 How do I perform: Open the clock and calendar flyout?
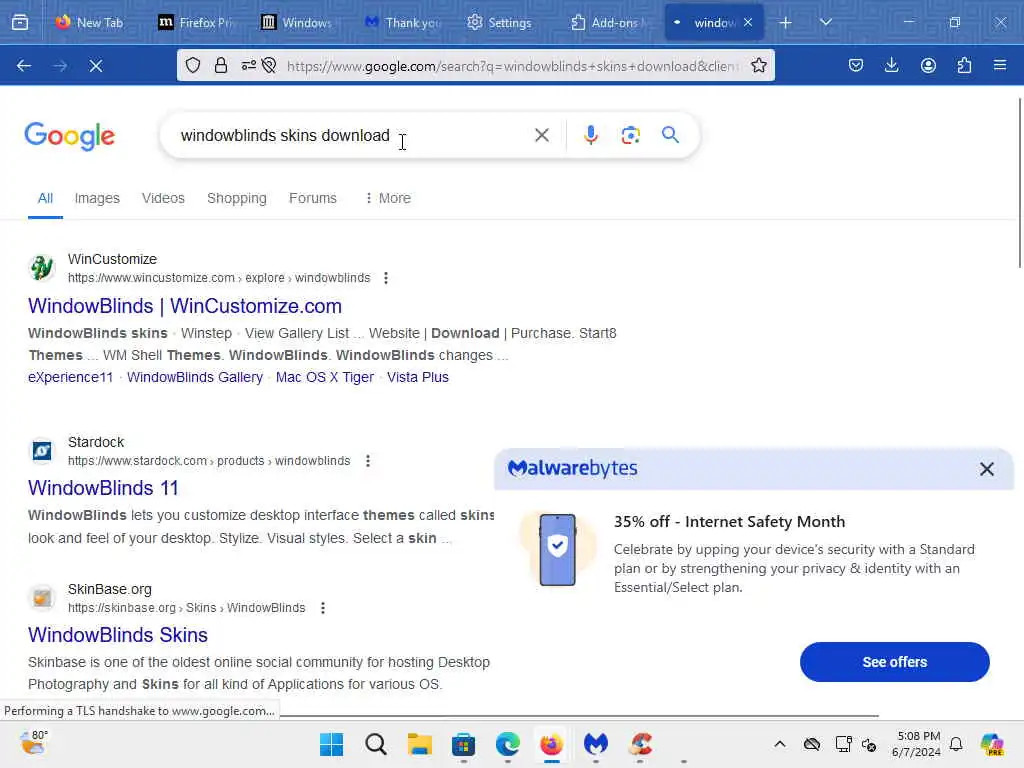click(x=917, y=744)
